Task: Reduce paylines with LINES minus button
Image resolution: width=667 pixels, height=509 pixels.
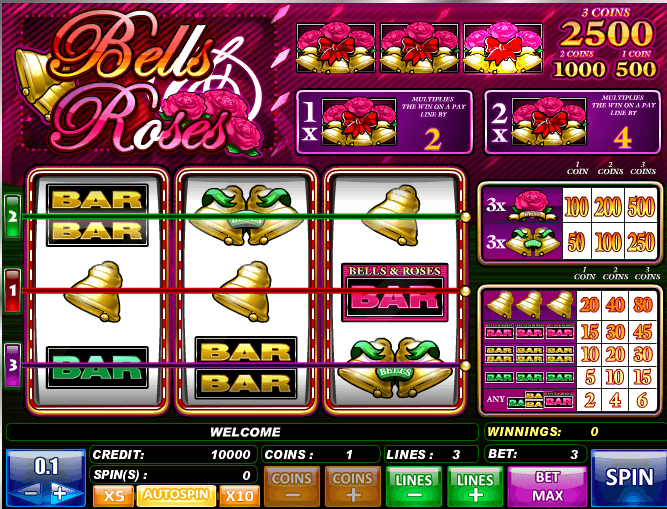Action: 414,486
